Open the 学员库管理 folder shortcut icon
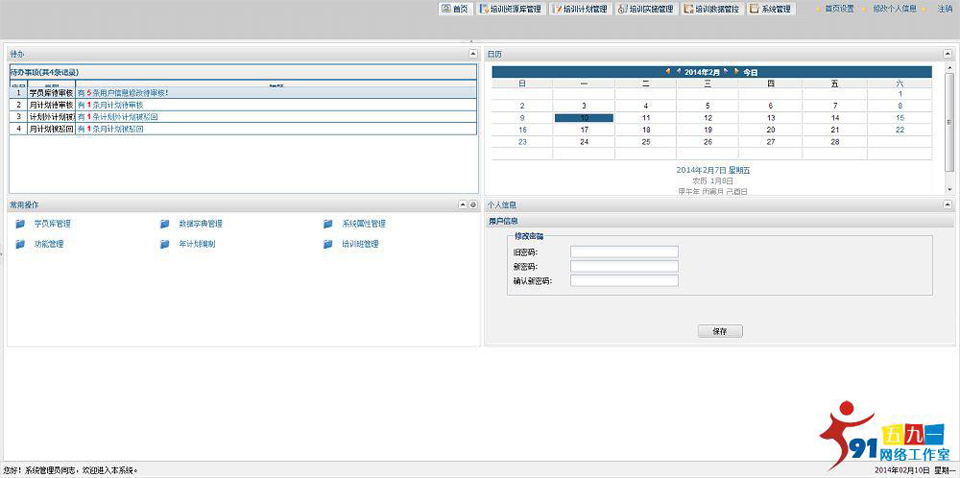The width and height of the screenshot is (960, 478). pos(20,224)
